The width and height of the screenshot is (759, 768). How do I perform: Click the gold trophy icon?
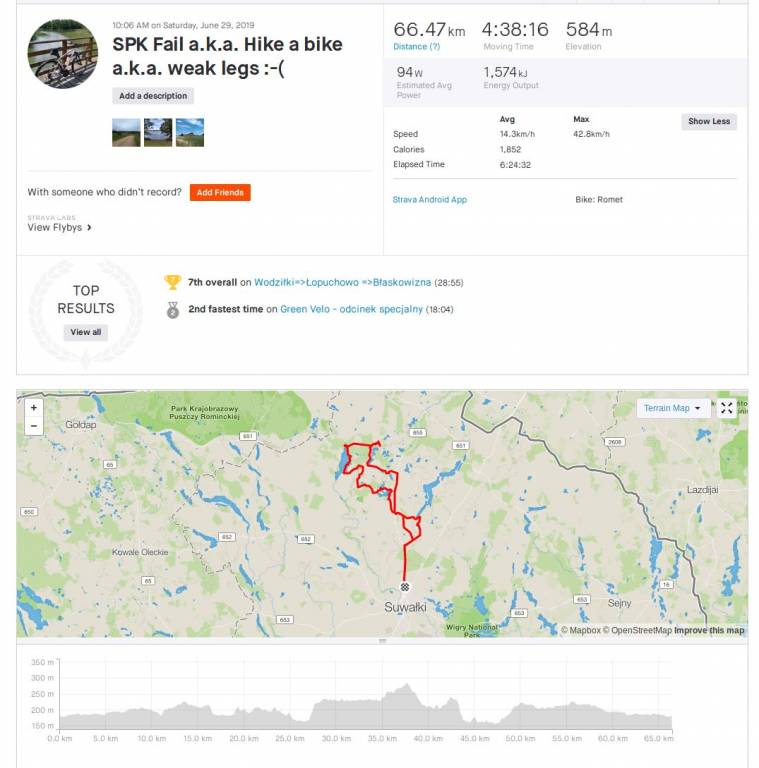(x=173, y=283)
